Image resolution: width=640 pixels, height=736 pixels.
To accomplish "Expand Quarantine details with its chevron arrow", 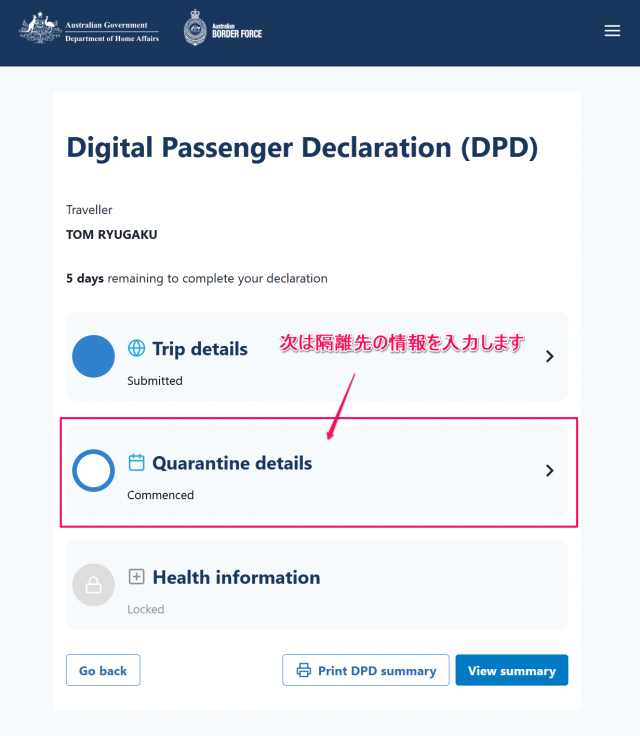I will (x=550, y=470).
